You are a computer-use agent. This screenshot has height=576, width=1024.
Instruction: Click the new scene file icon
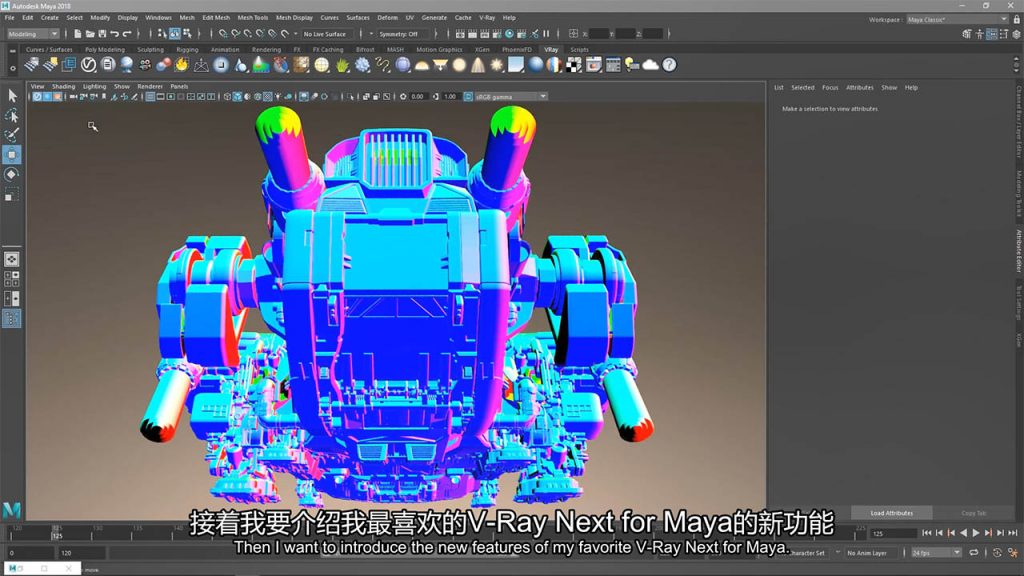point(78,34)
